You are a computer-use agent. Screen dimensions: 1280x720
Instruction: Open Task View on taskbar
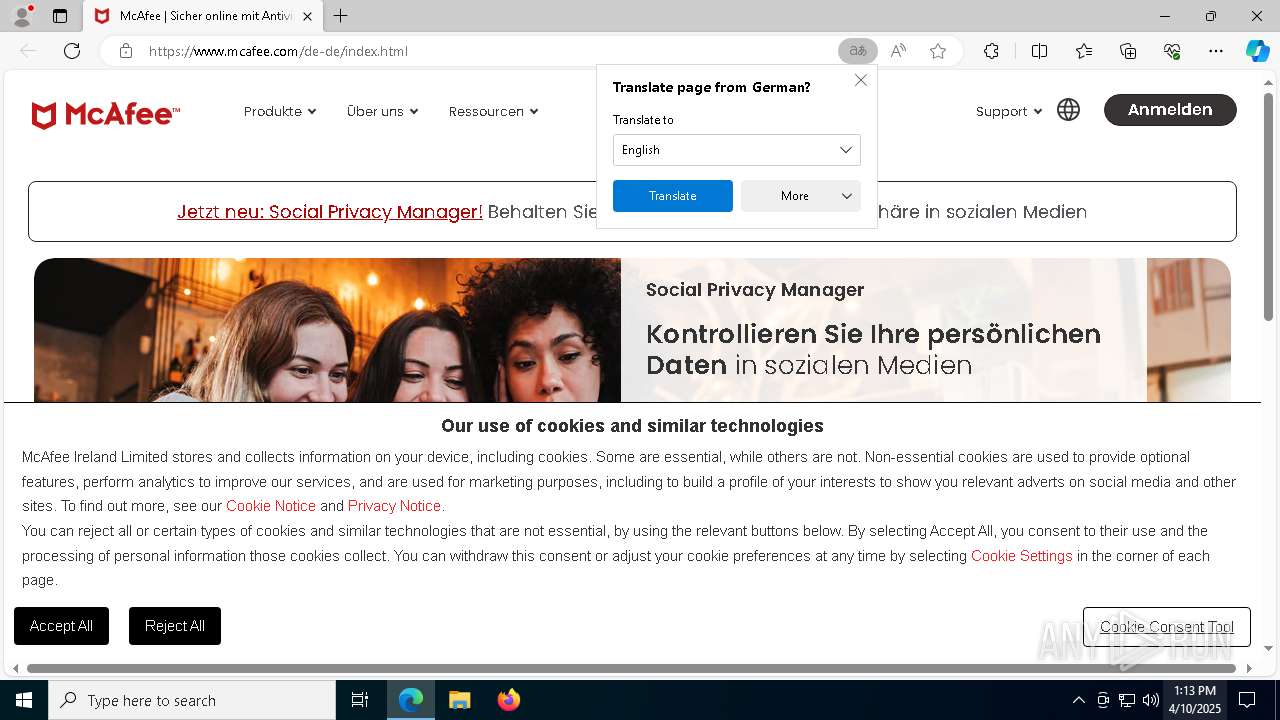pyautogui.click(x=360, y=700)
